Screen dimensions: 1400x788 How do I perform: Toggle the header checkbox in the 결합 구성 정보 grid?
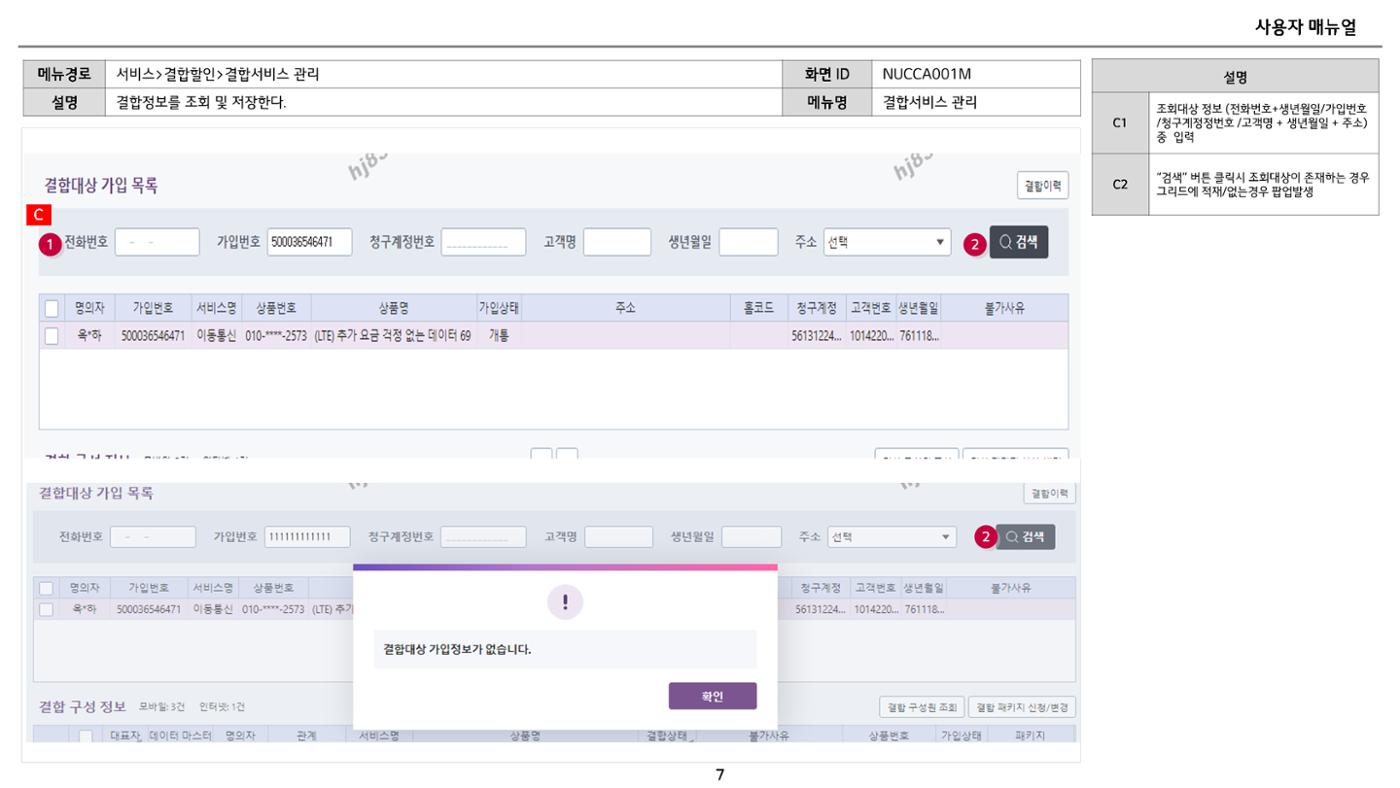(86, 736)
